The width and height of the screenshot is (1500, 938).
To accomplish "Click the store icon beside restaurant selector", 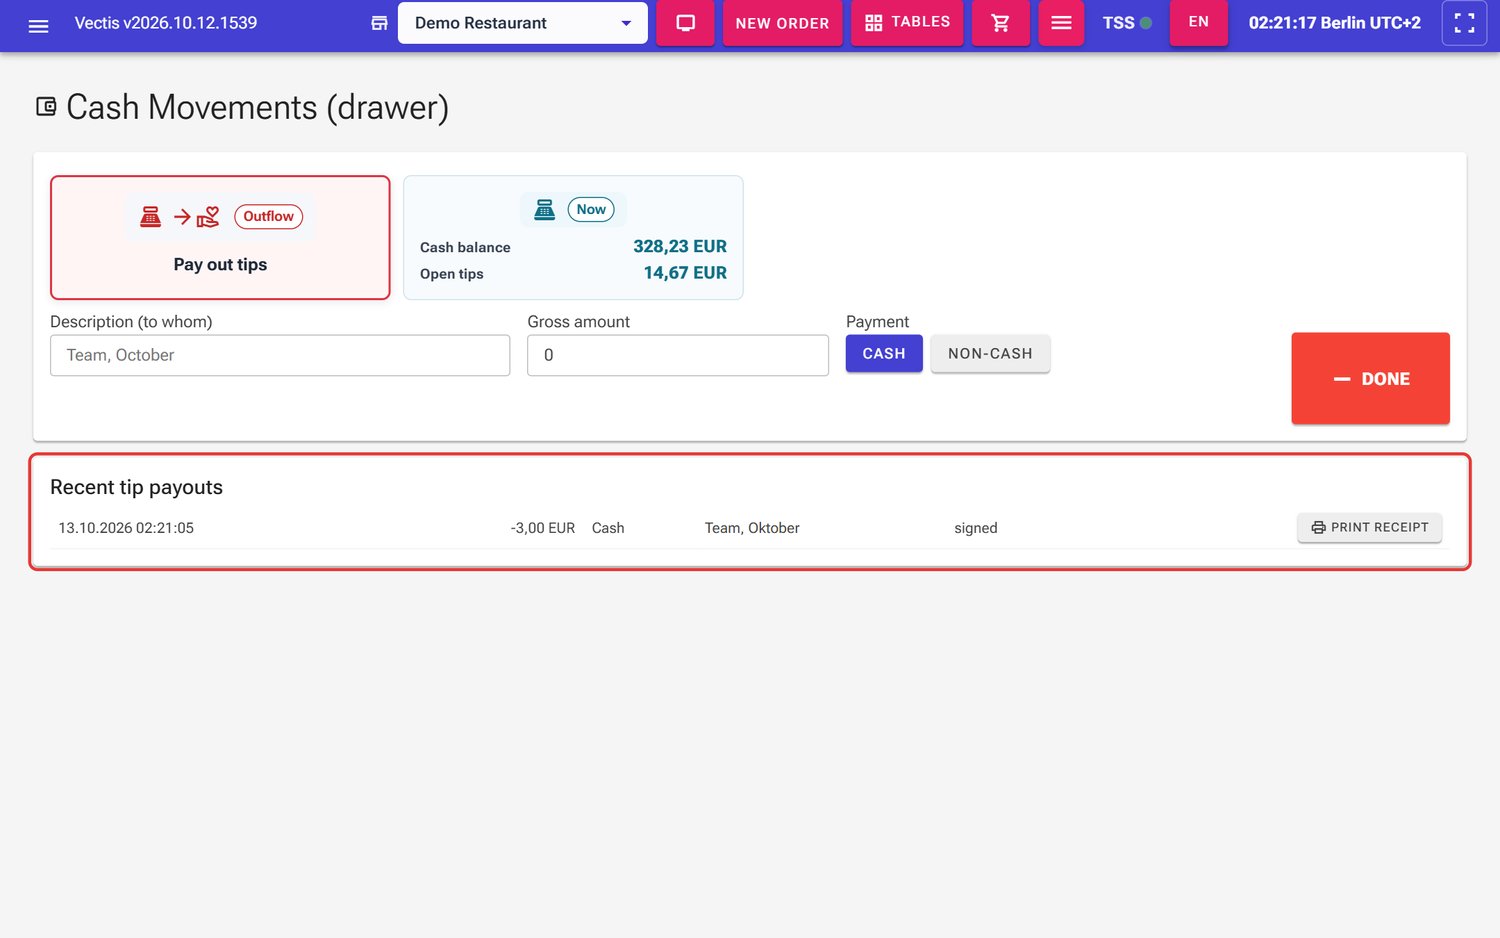I will pyautogui.click(x=379, y=23).
